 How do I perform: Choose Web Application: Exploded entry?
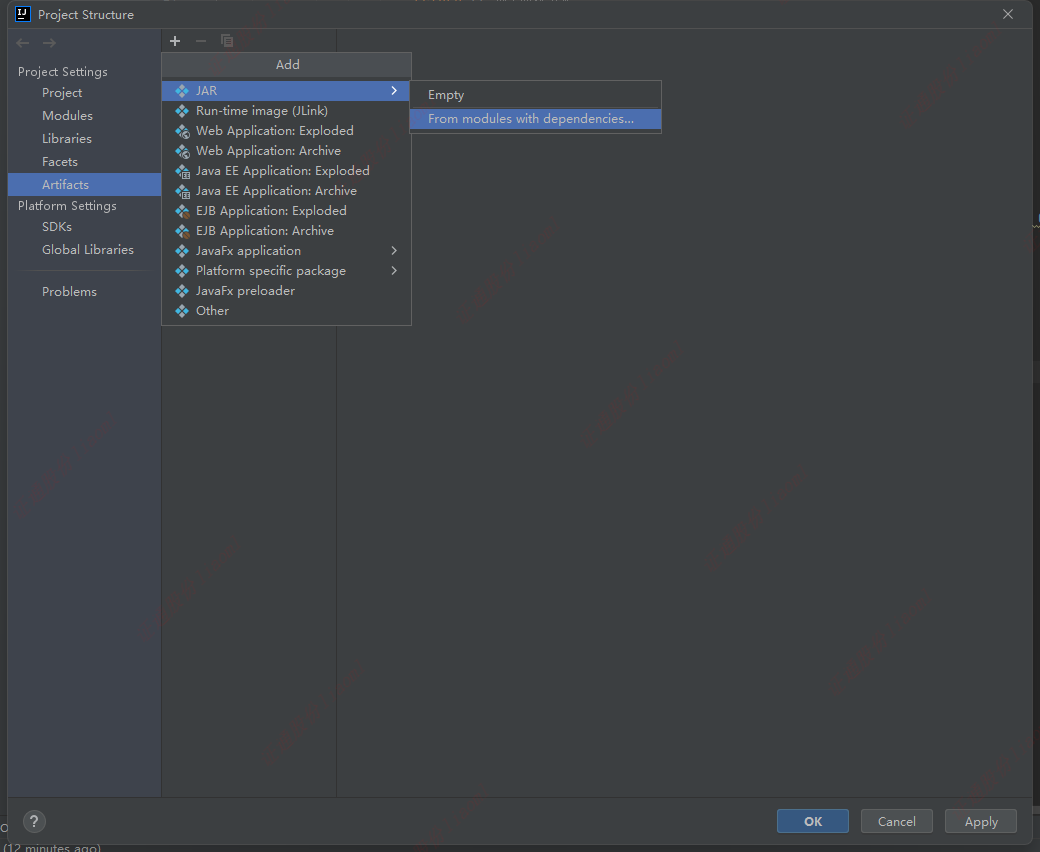(286, 131)
